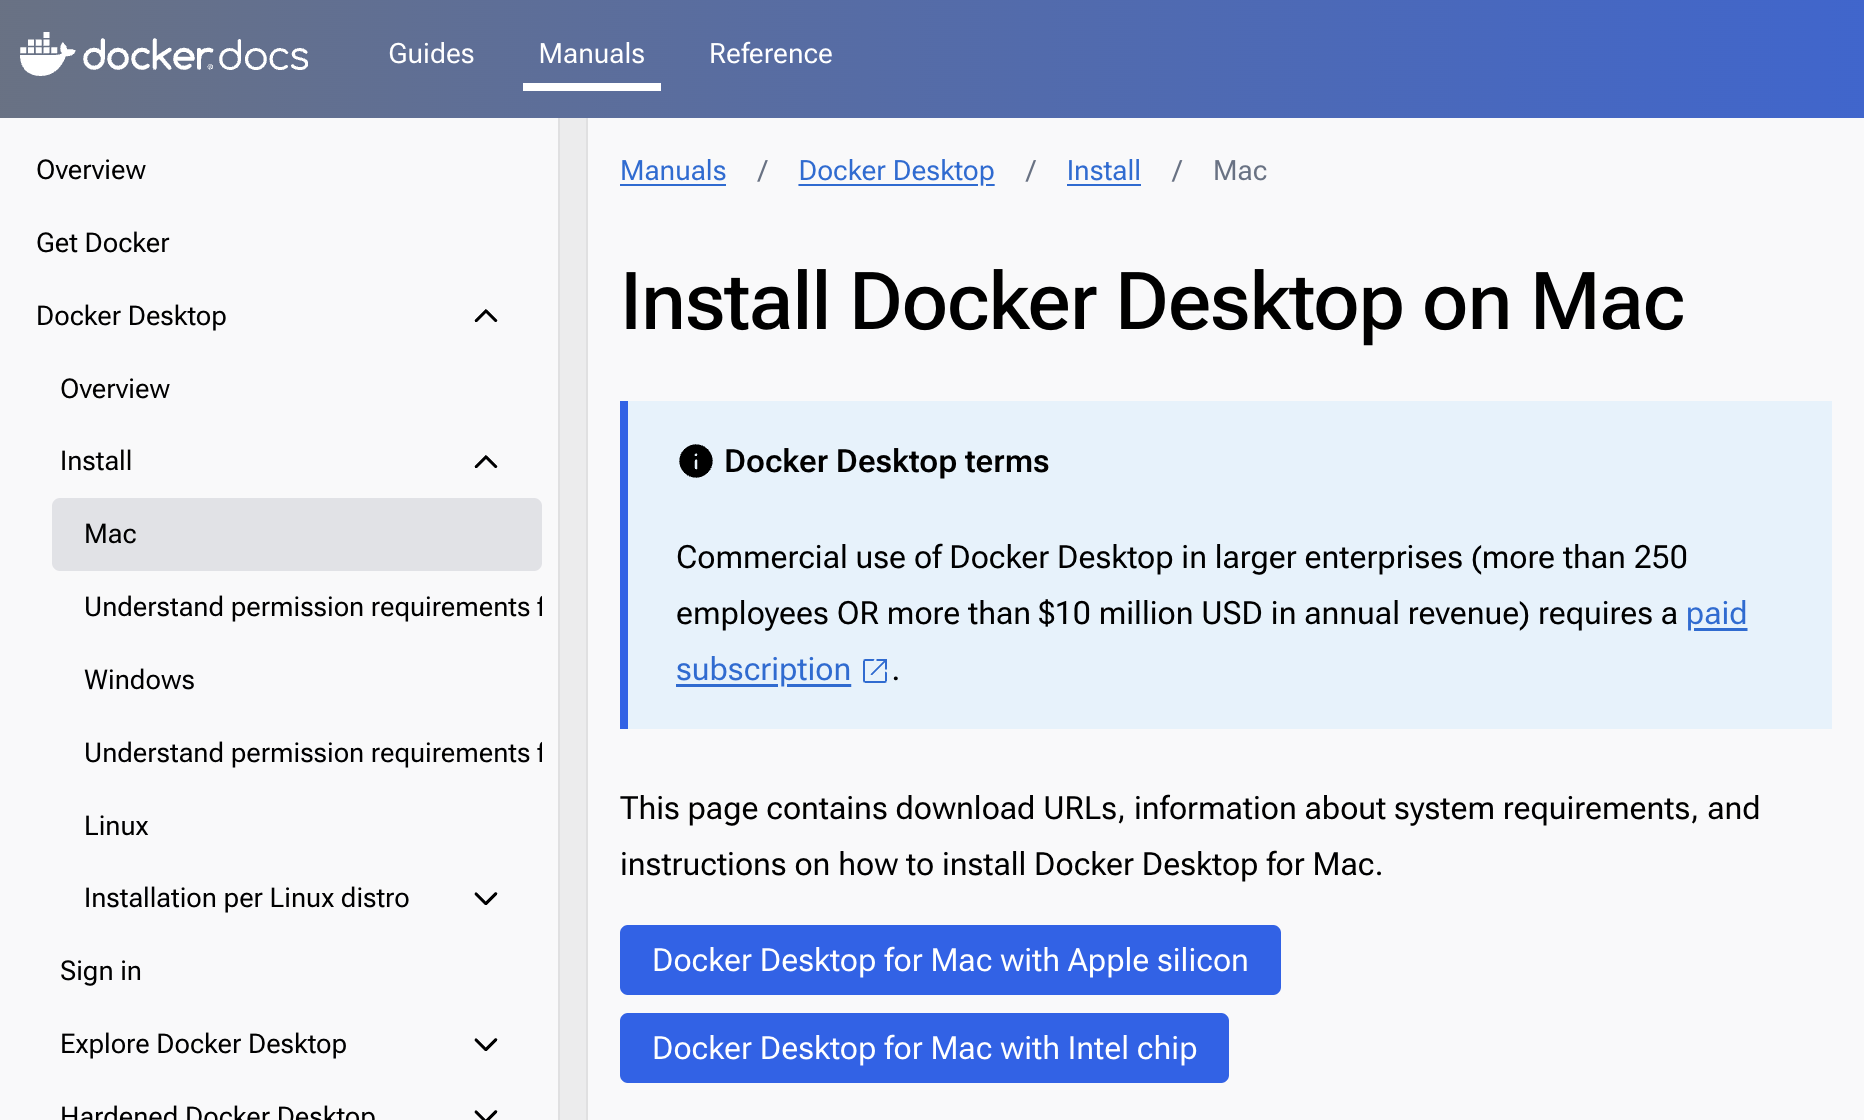Expand Installation per Linux distro
1864x1120 pixels.
click(486, 898)
